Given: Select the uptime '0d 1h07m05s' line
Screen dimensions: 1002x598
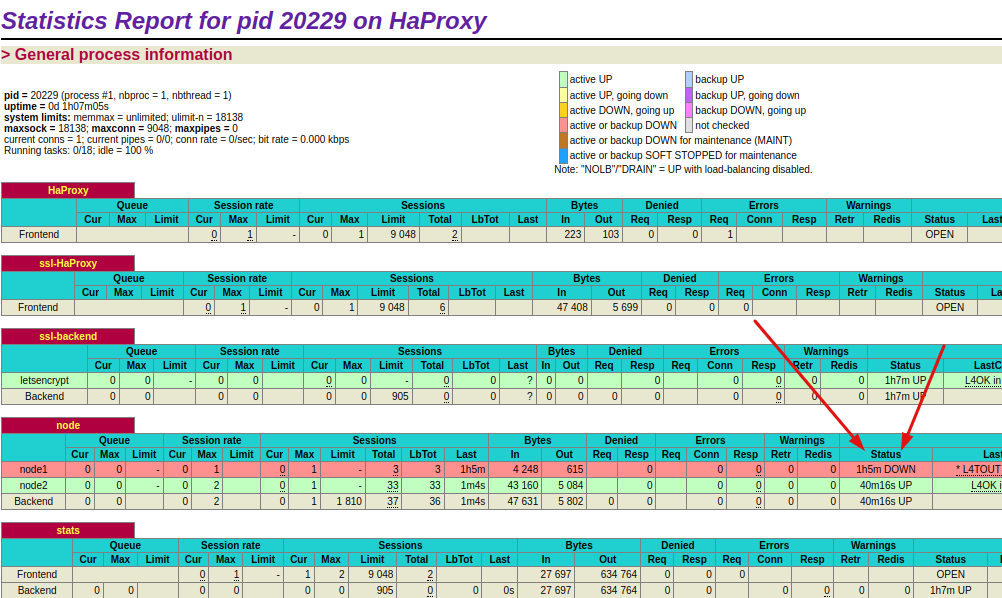Looking at the screenshot, I should [x=56, y=107].
